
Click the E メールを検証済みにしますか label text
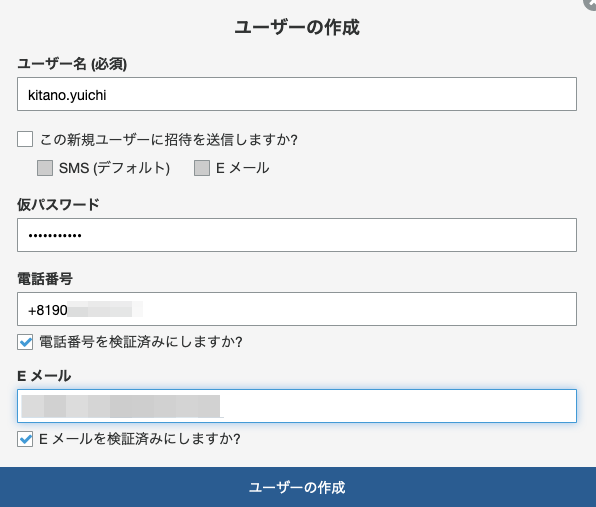pyautogui.click(x=140, y=439)
